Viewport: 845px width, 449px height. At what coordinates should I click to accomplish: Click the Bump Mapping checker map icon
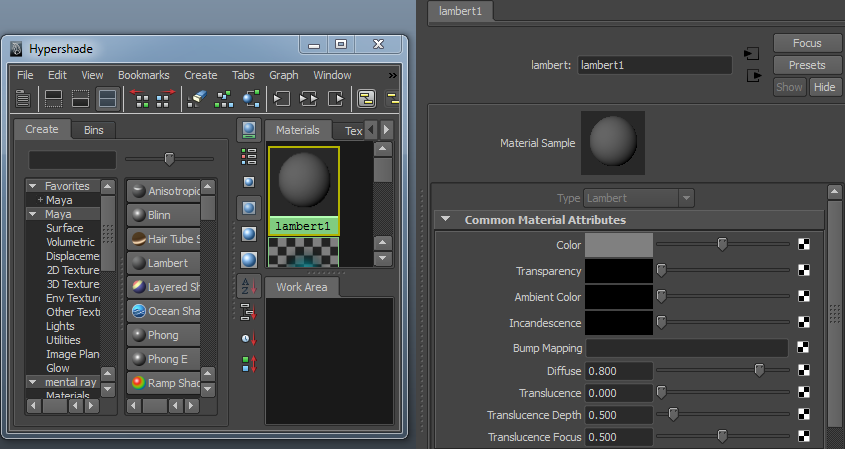(804, 348)
